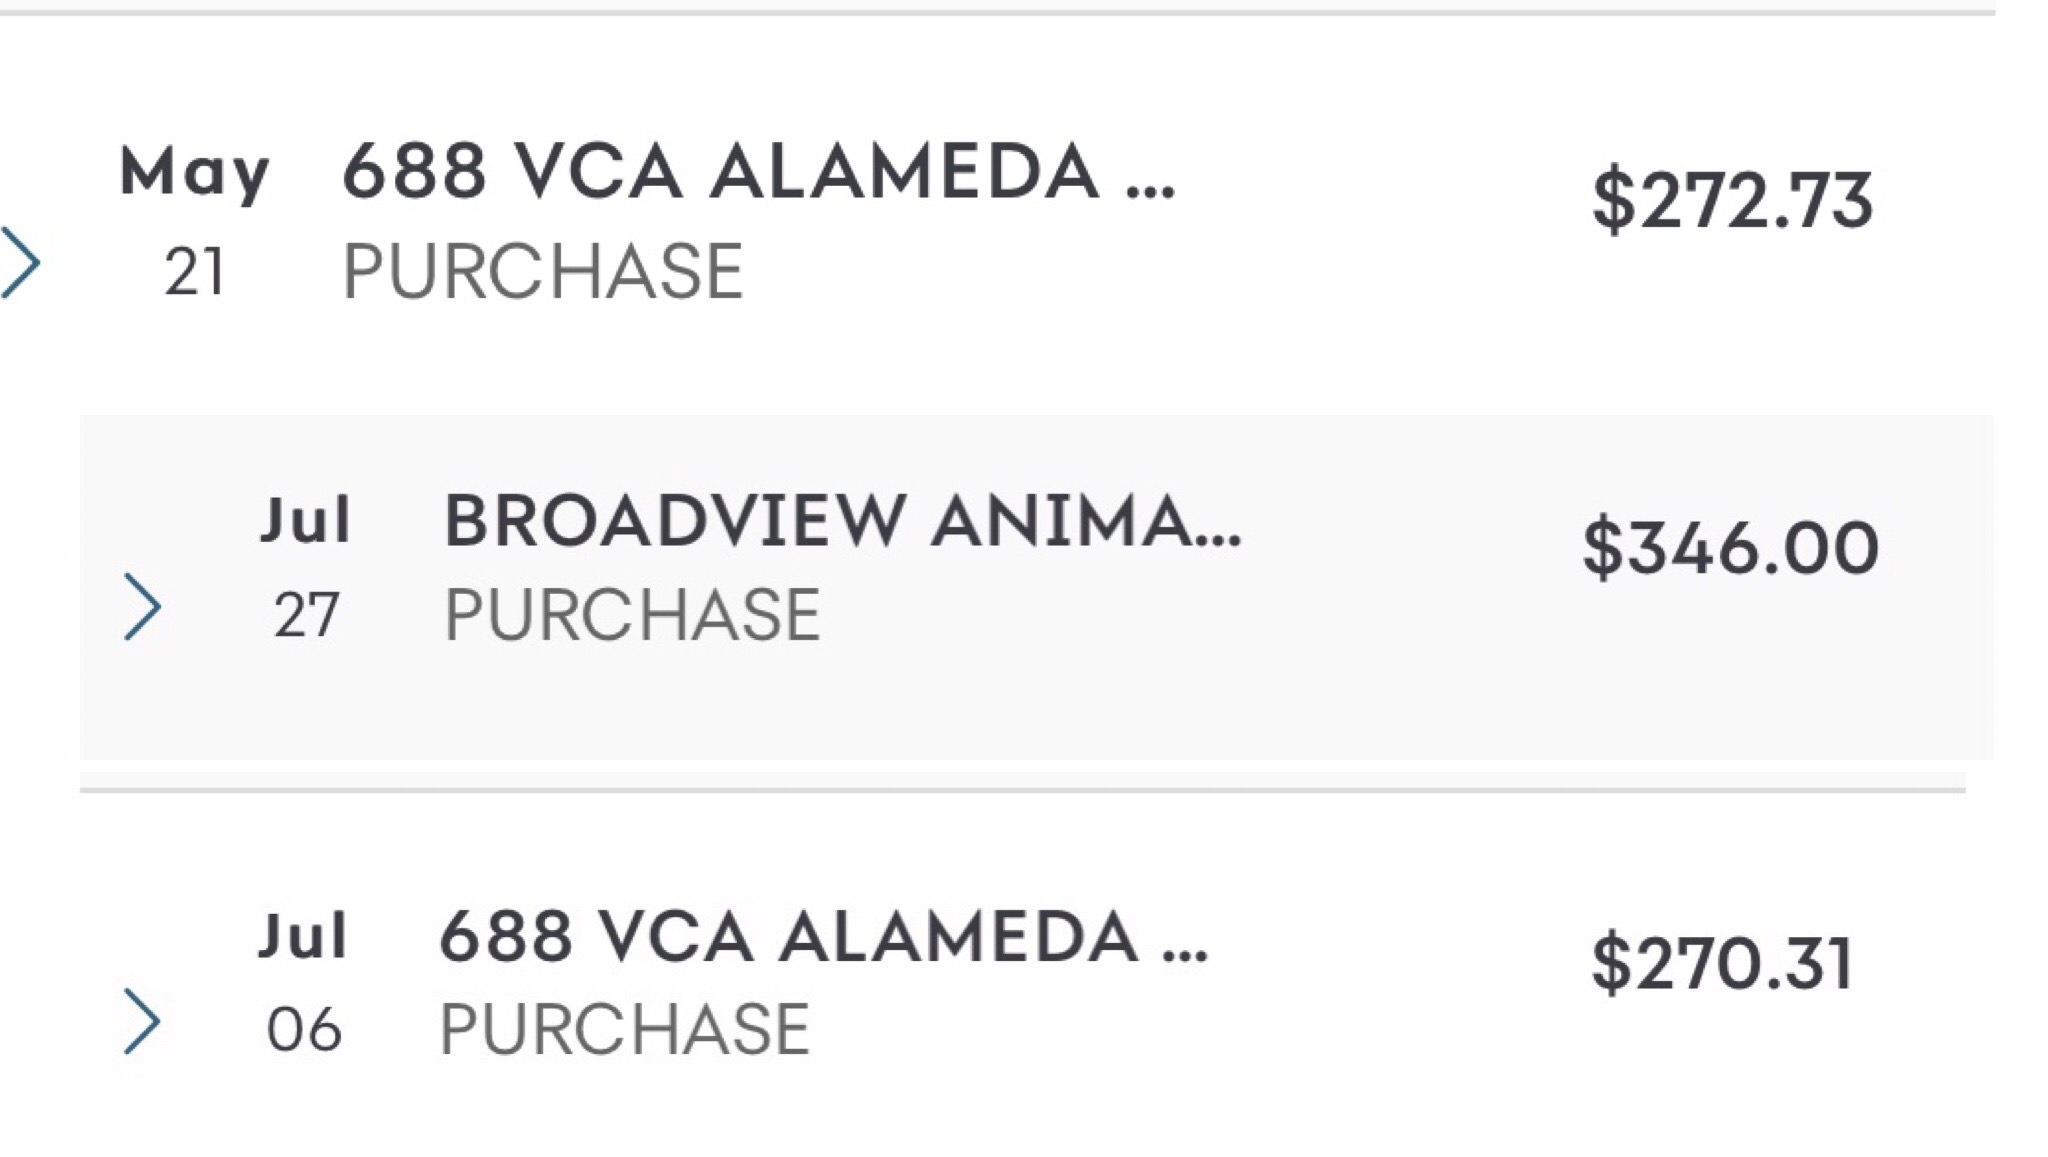The height and width of the screenshot is (1157, 2048).
Task: Expand the May 21 VCA Alameda transaction
Action: tap(20, 262)
